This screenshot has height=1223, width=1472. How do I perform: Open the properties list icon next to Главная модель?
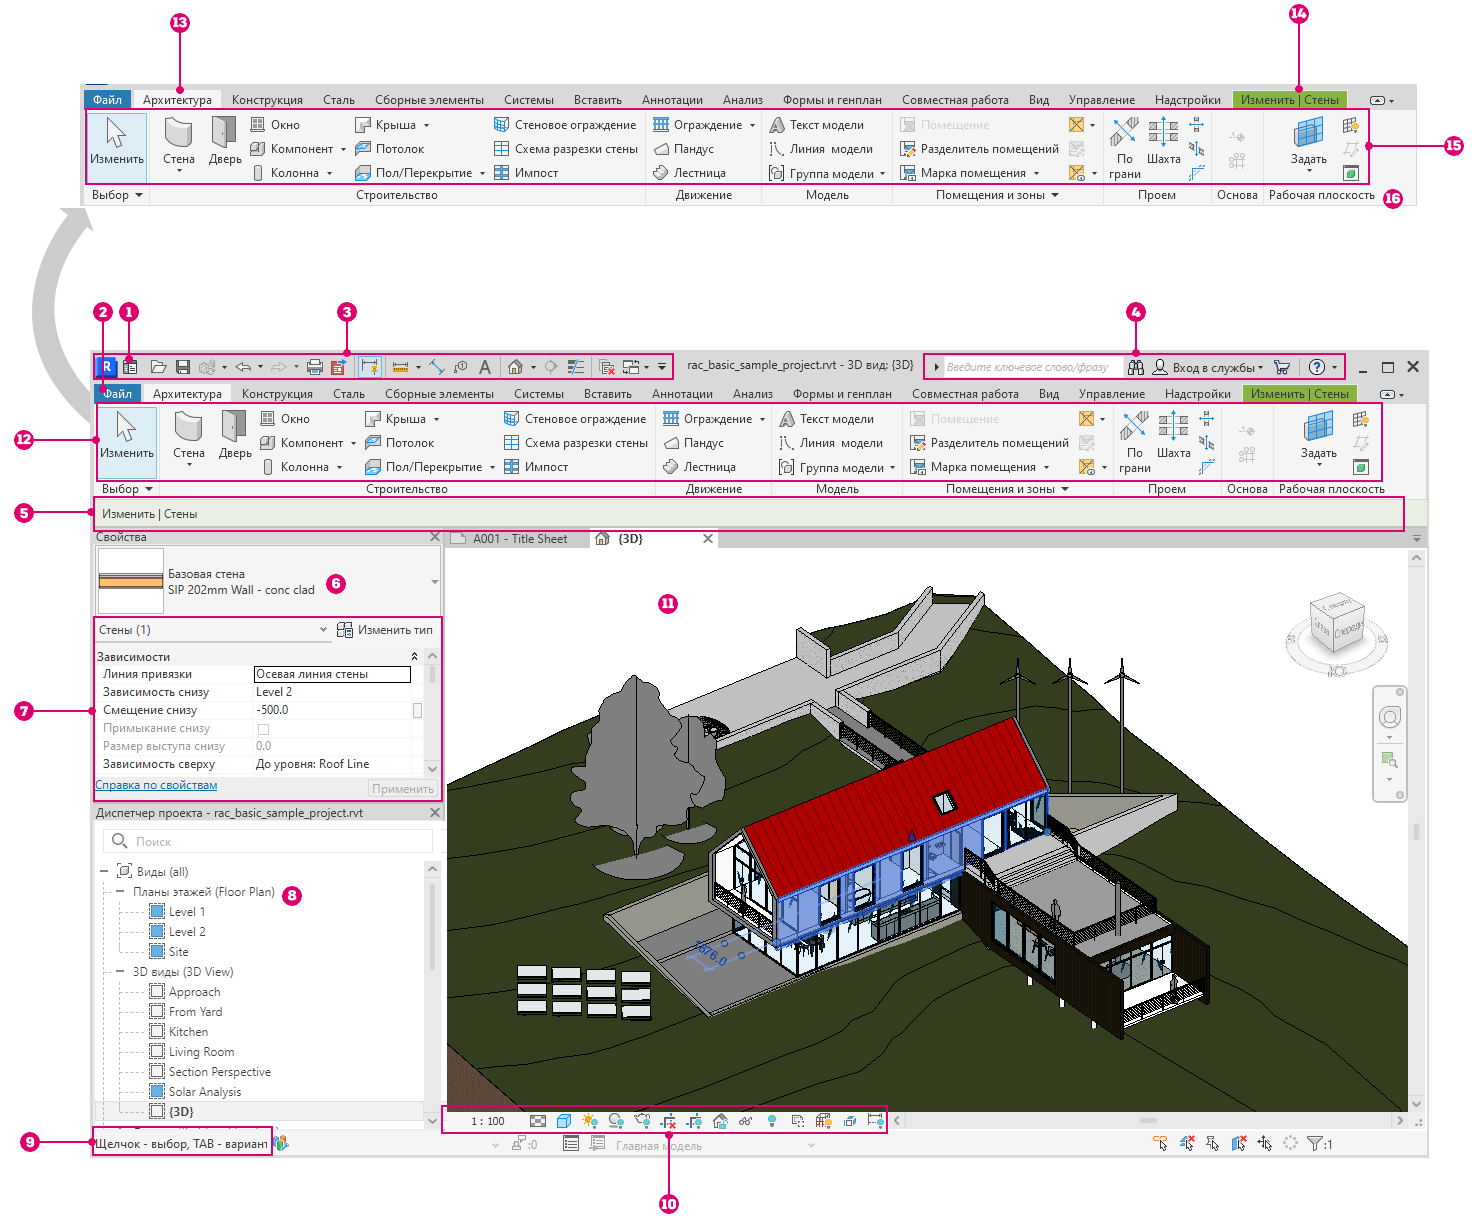click(571, 1144)
